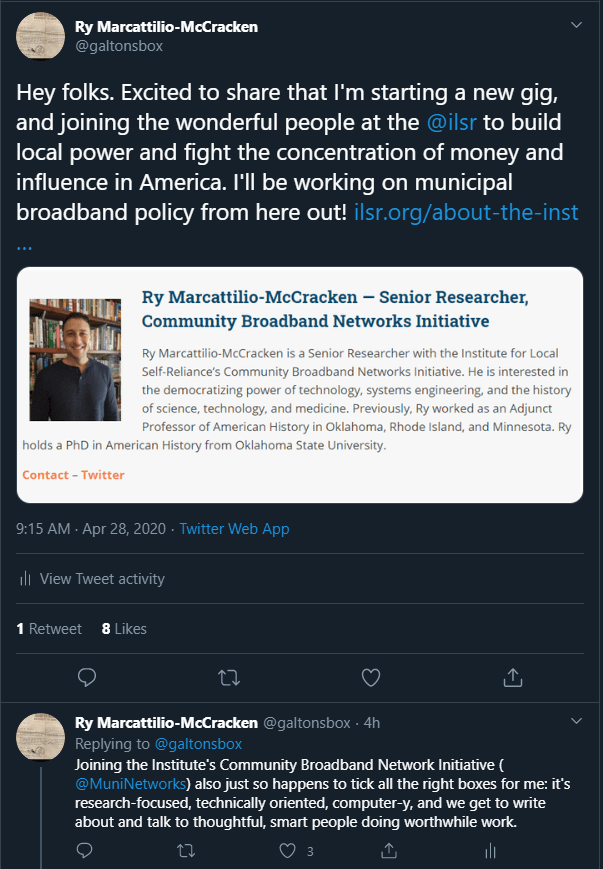Like the main new gig tweet

(371, 678)
